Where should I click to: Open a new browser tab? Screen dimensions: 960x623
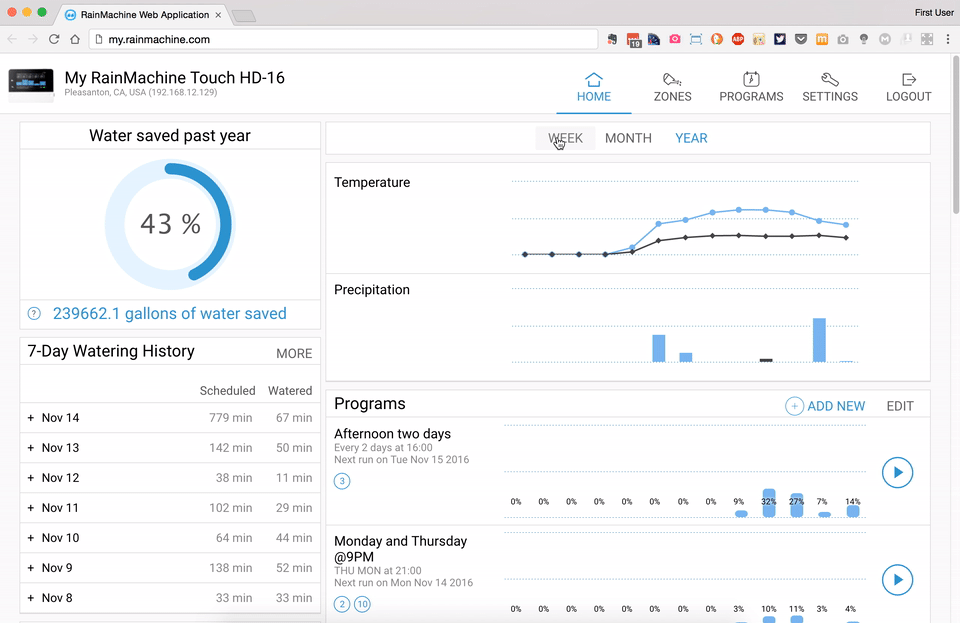244,16
